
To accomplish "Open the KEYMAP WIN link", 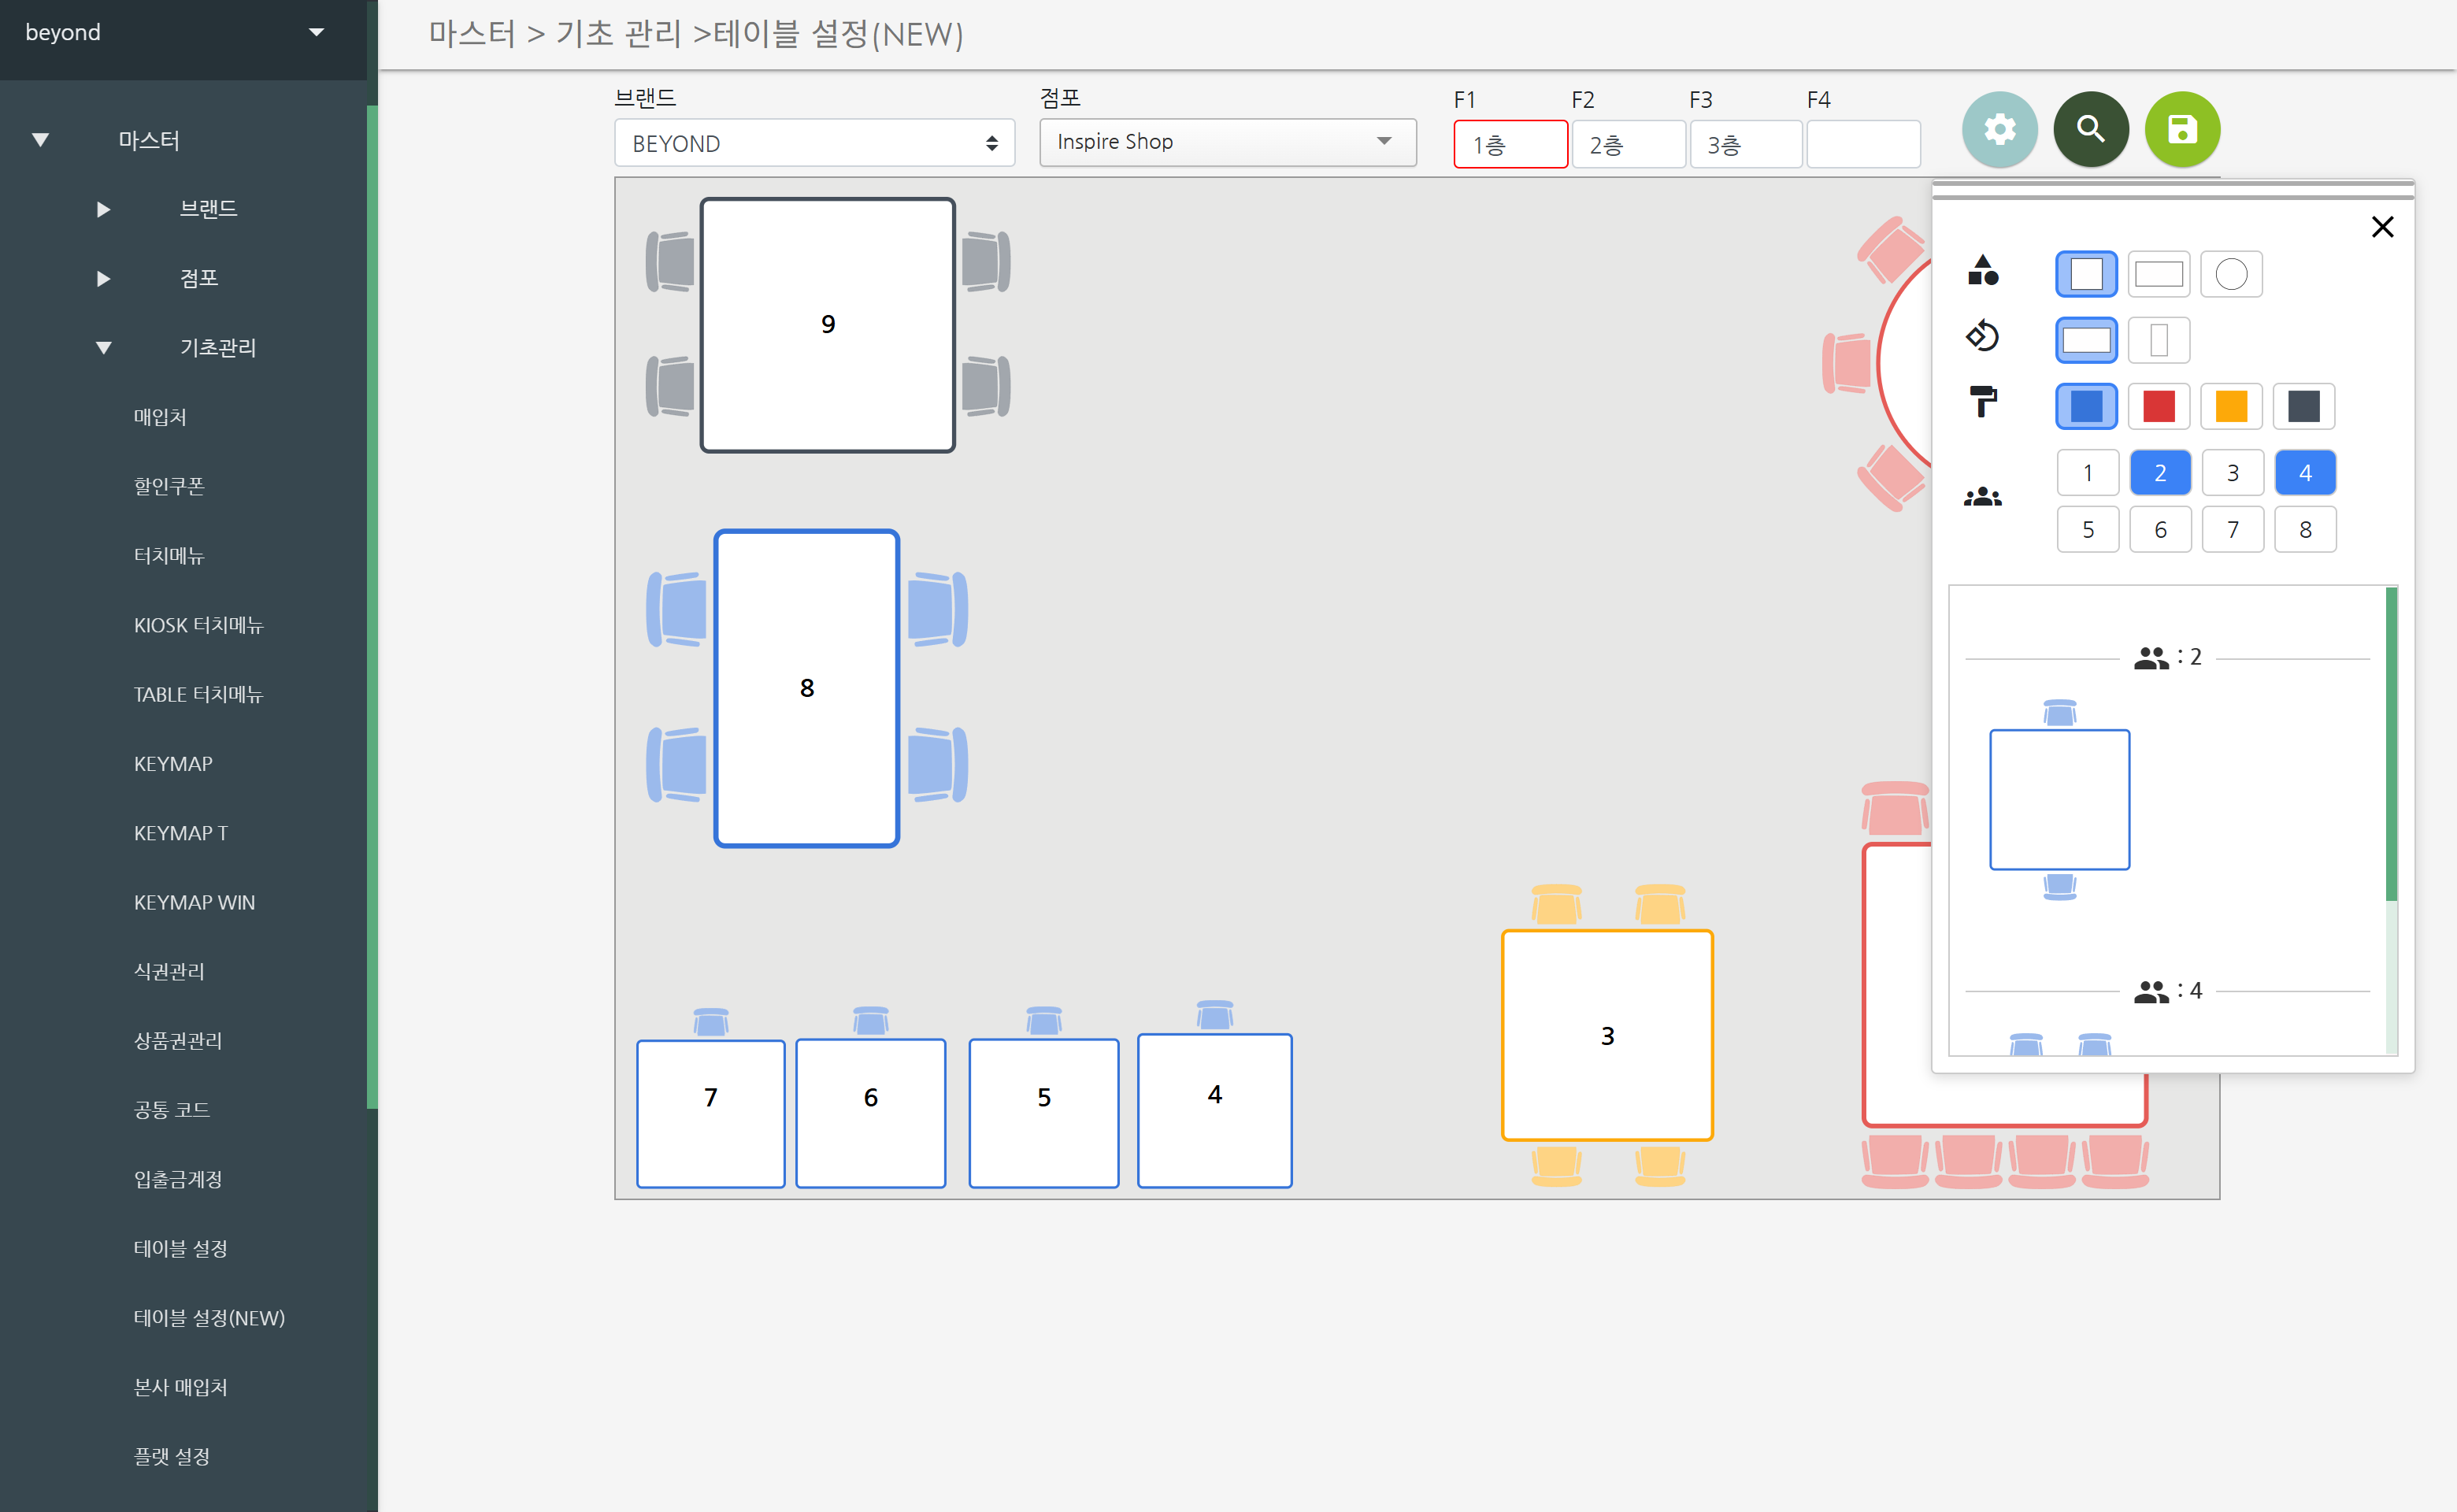I will [194, 902].
